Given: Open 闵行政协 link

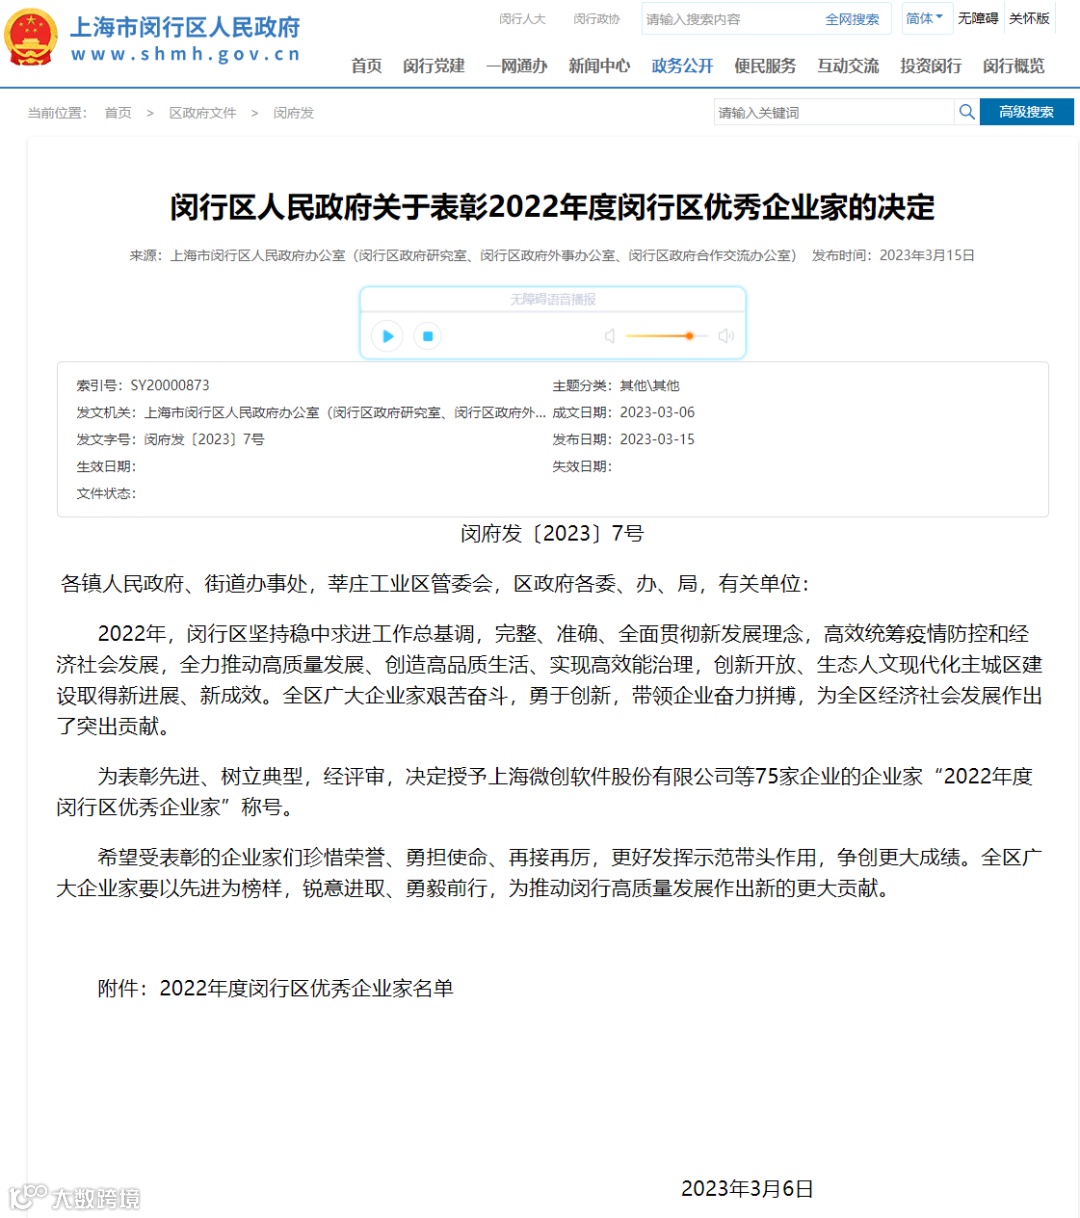Looking at the screenshot, I should [597, 19].
